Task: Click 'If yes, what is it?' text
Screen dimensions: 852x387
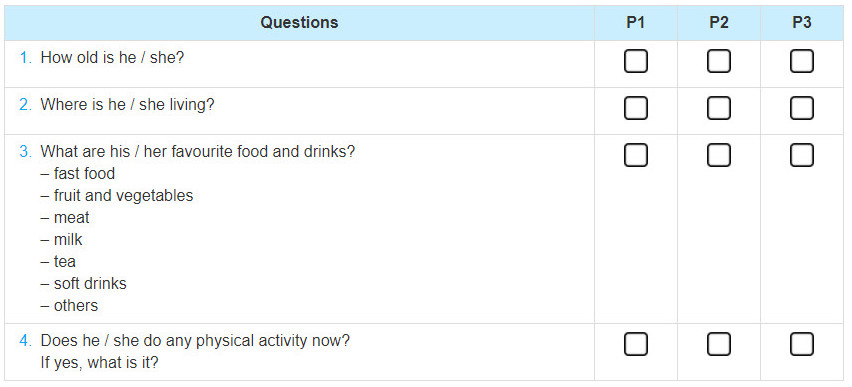Action: pos(99,363)
